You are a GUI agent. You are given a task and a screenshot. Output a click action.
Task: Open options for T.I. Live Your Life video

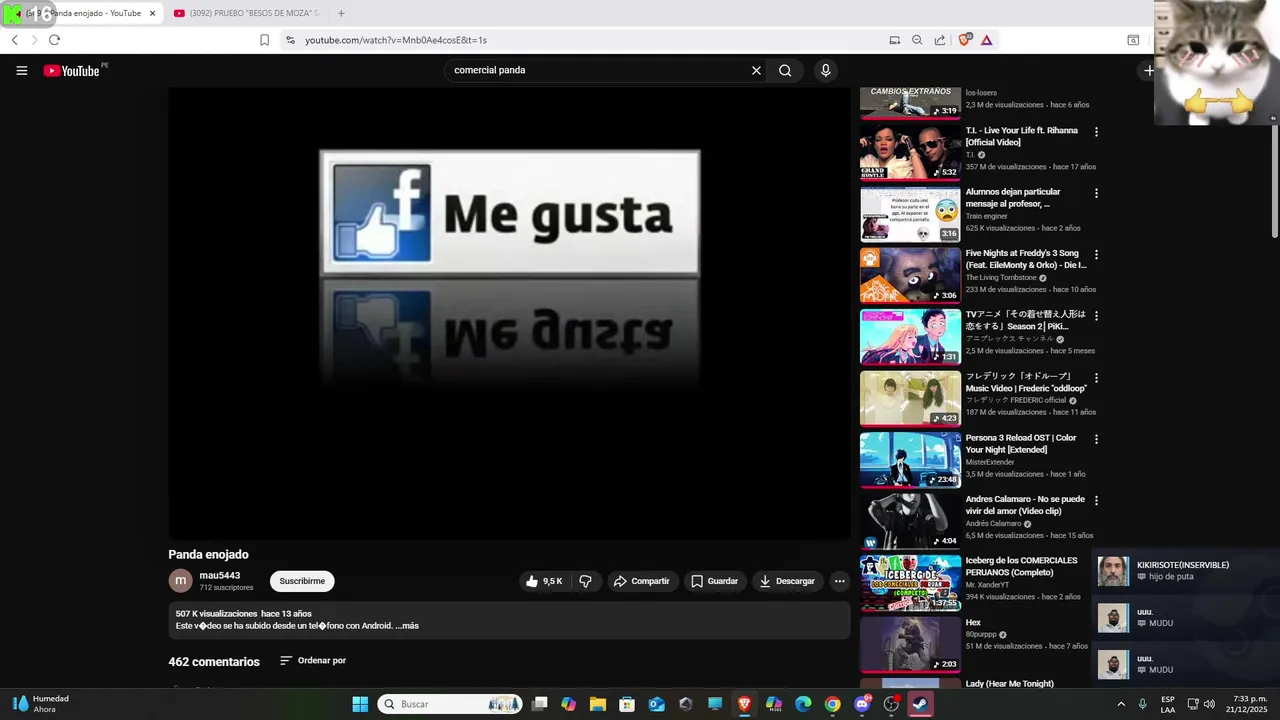pyautogui.click(x=1096, y=132)
